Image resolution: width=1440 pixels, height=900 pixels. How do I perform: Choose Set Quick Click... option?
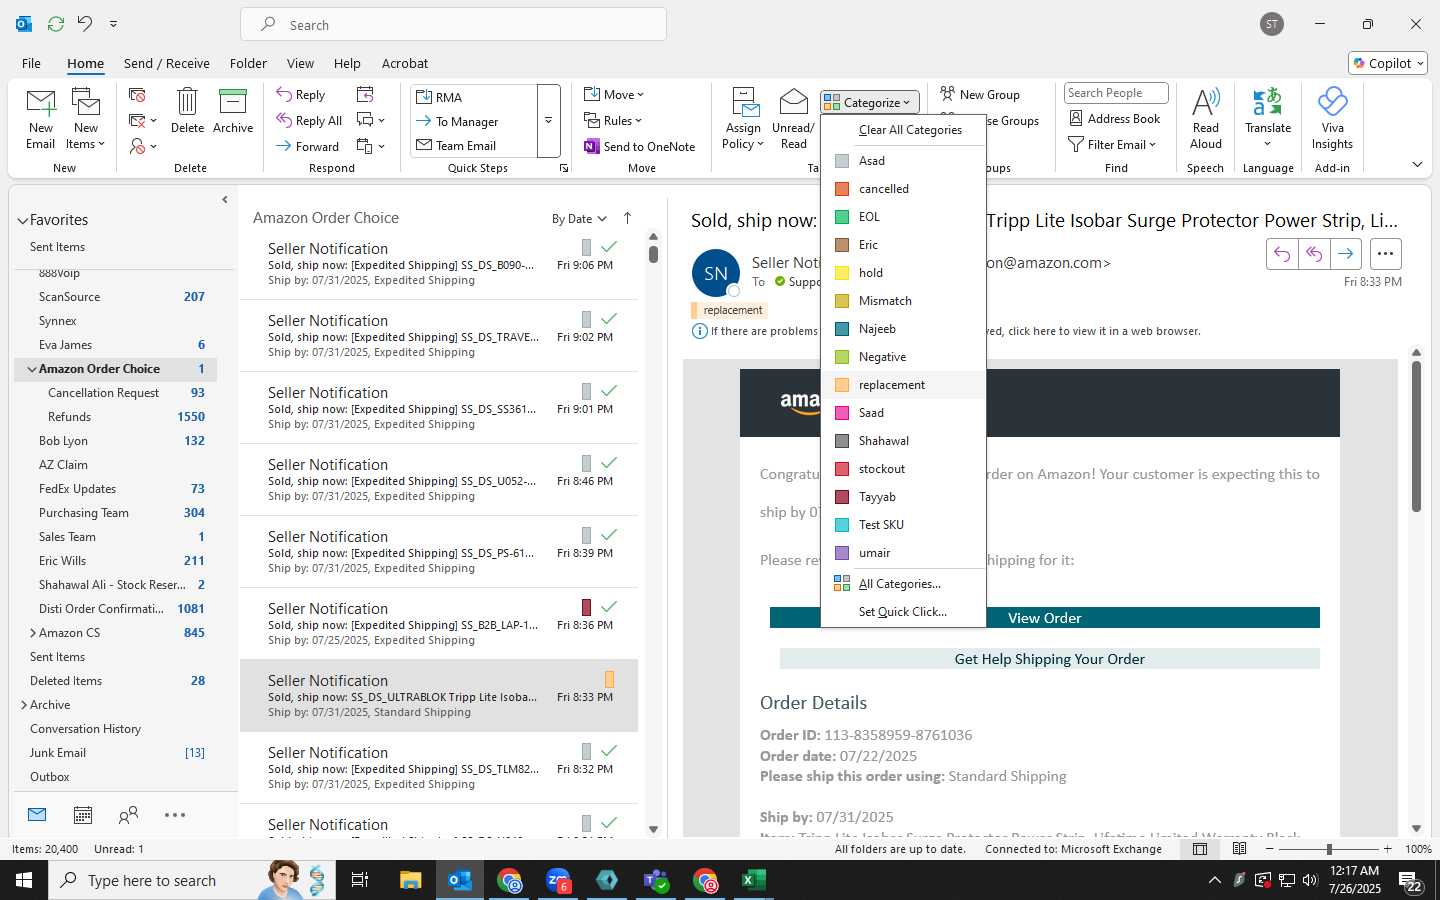(903, 612)
